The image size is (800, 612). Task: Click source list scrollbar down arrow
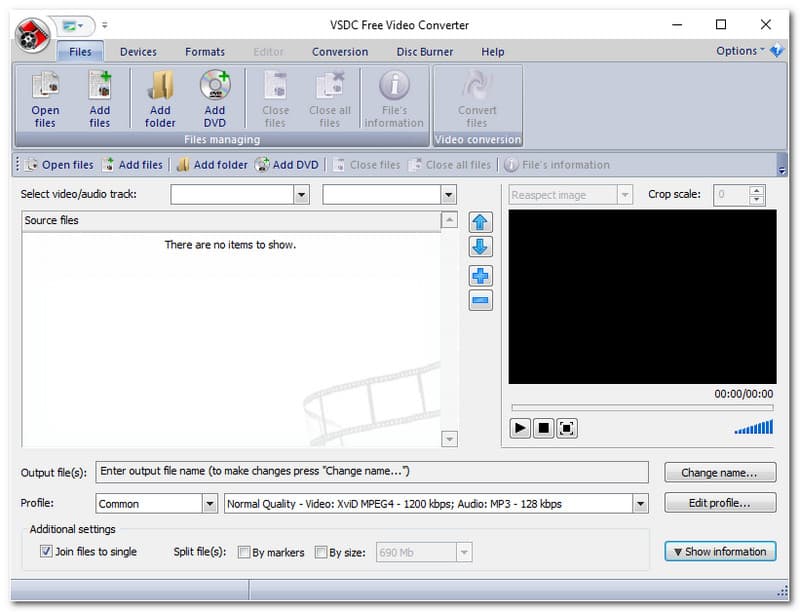pyautogui.click(x=449, y=439)
